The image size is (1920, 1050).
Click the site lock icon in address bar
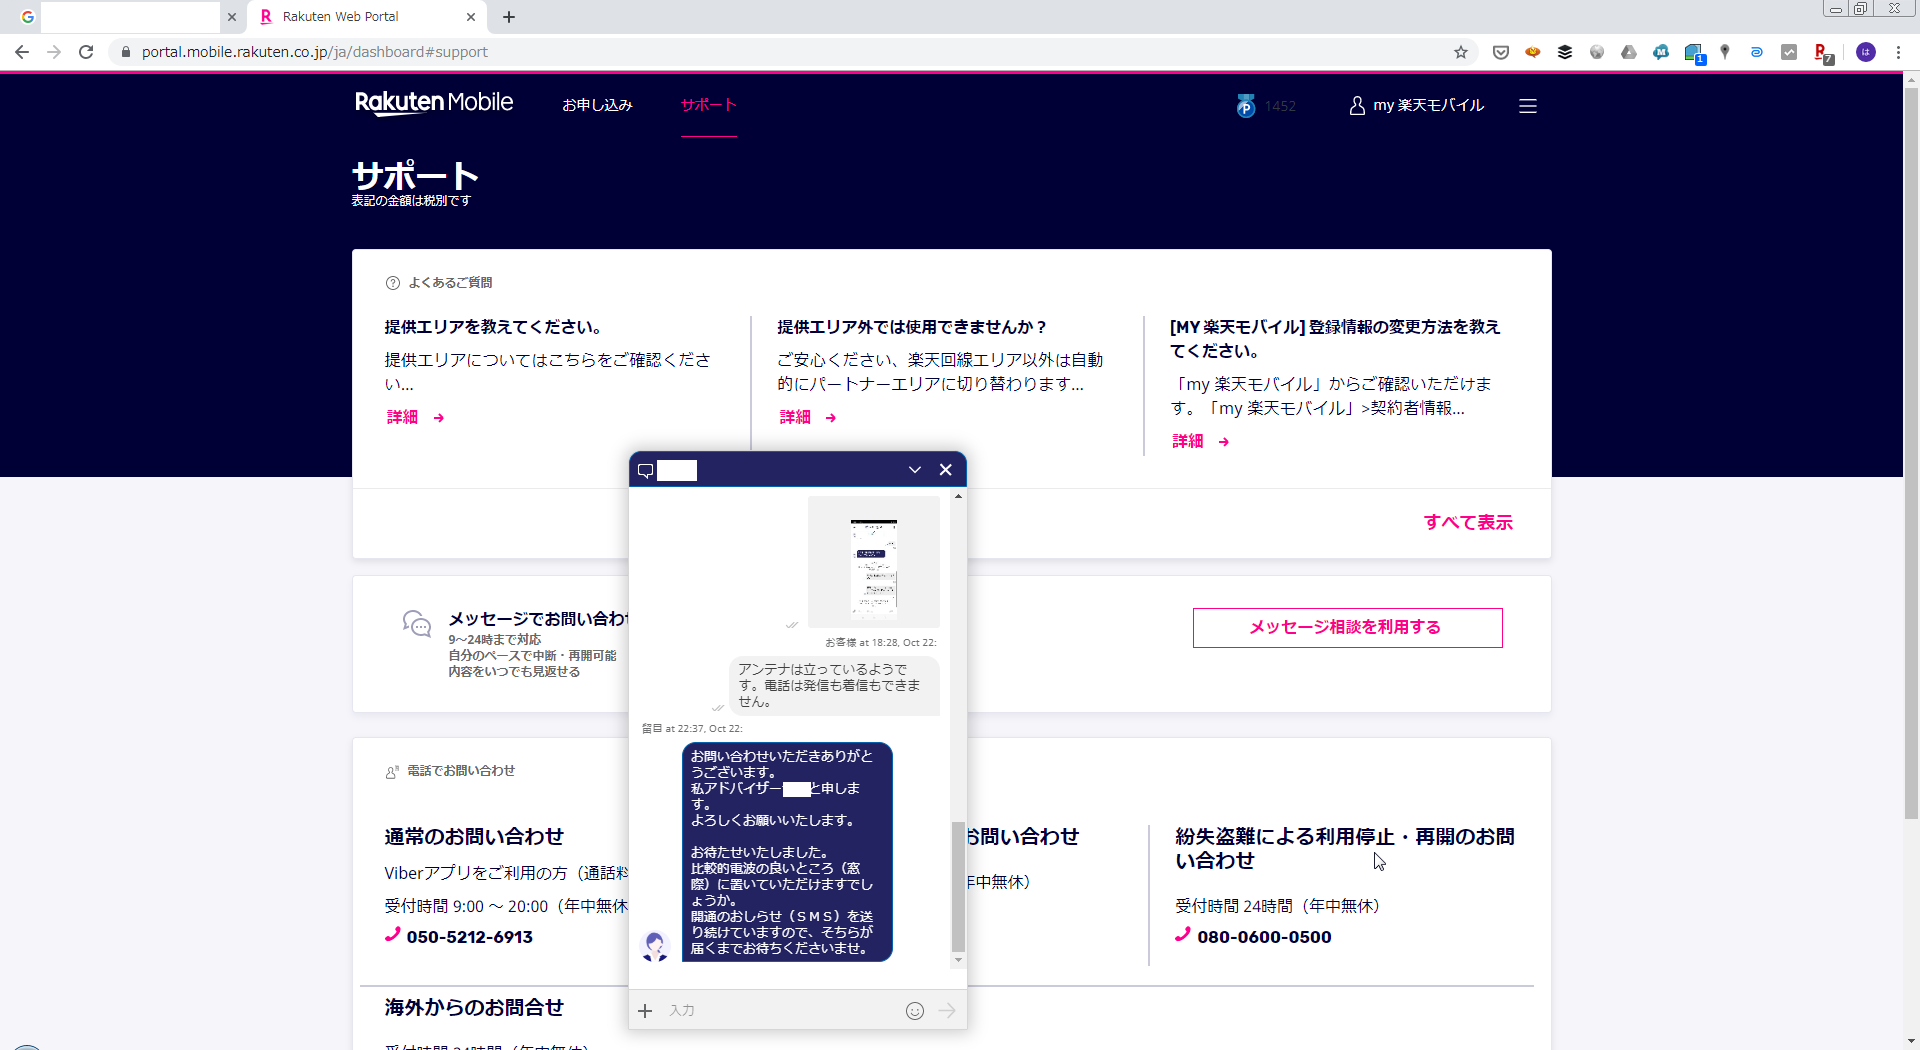[x=126, y=52]
